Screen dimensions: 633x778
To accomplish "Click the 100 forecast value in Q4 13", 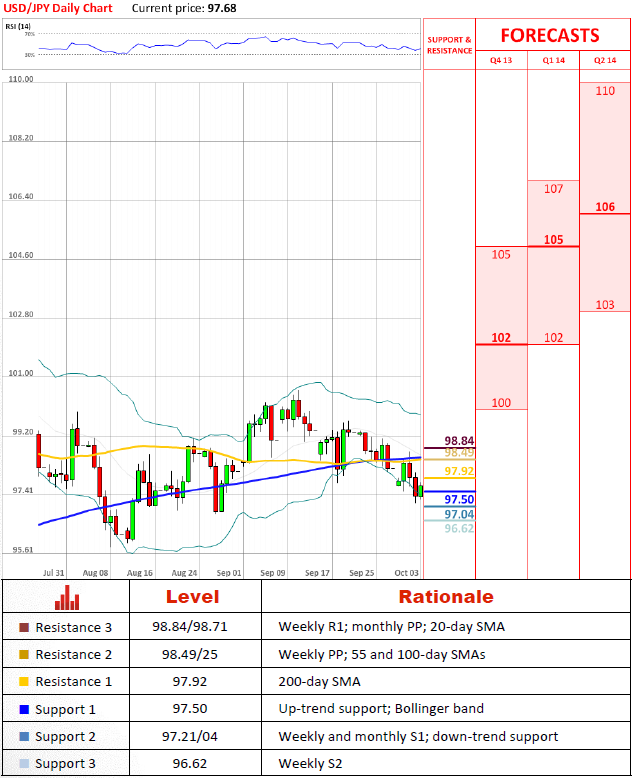I will (501, 403).
